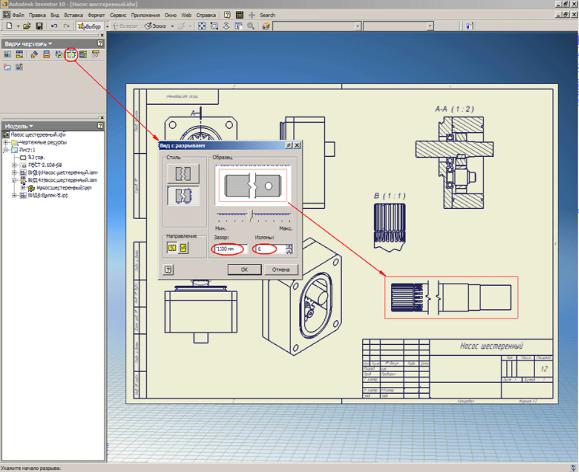Select the rectangular break style

pyautogui.click(x=183, y=174)
